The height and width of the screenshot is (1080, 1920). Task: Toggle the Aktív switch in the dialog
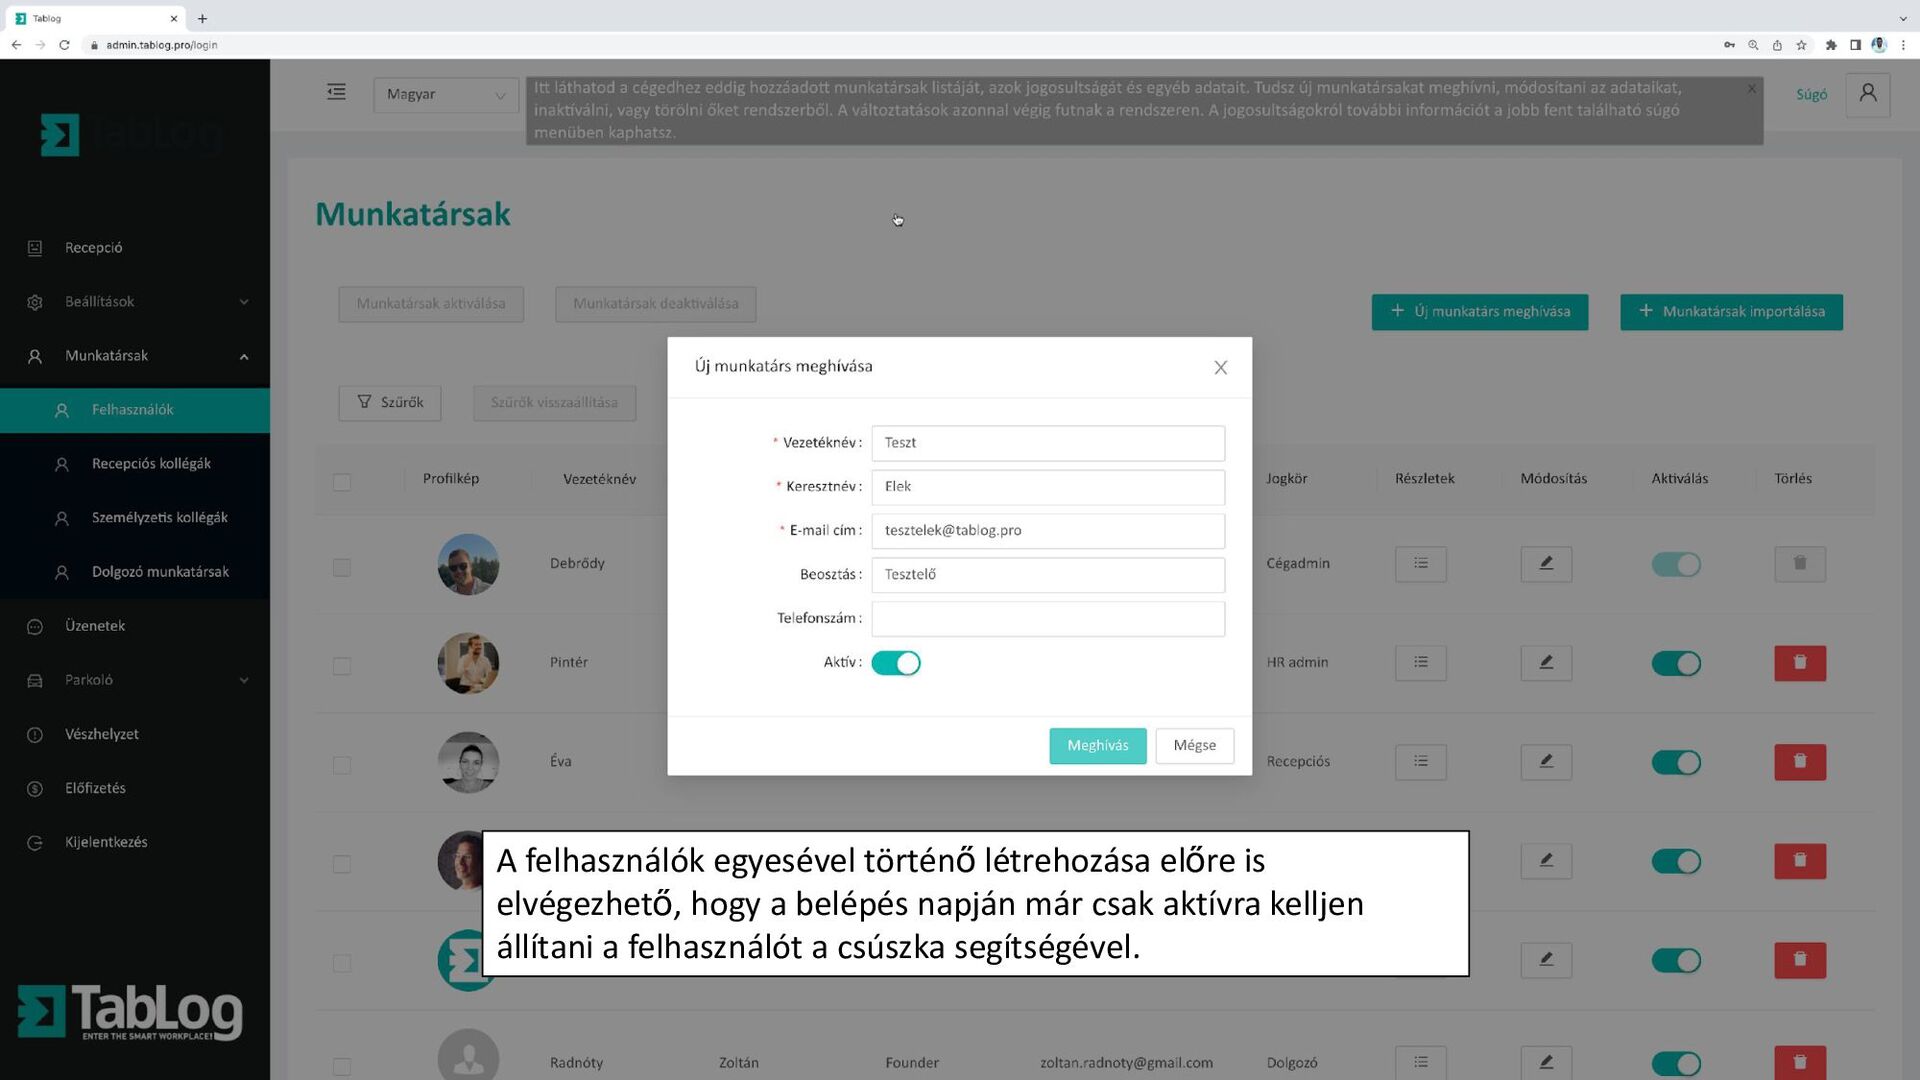[895, 663]
